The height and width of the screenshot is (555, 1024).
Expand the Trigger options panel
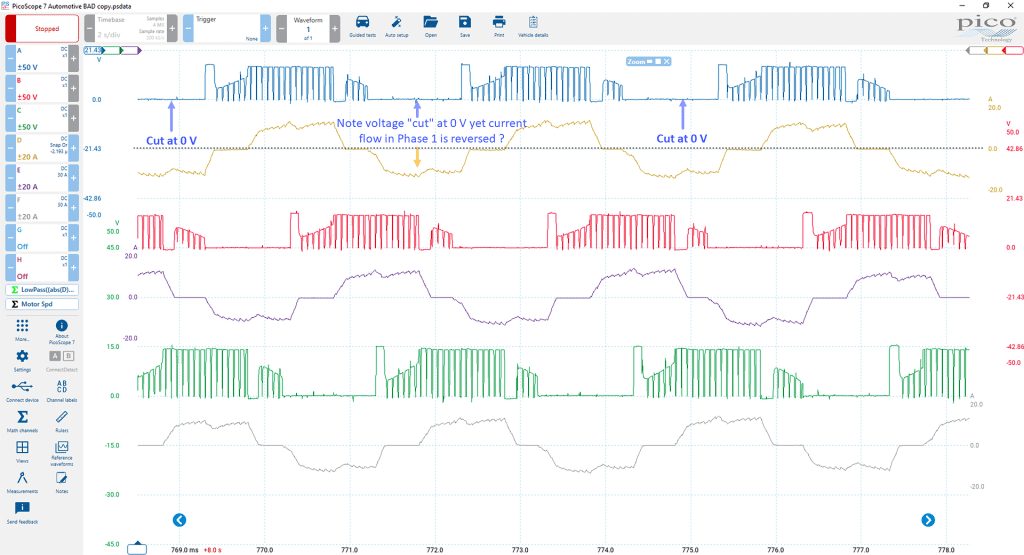227,29
